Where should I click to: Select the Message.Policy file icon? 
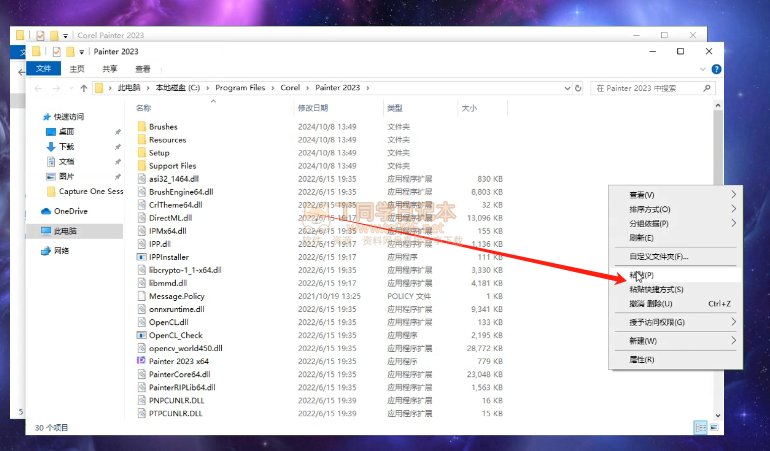(x=141, y=296)
